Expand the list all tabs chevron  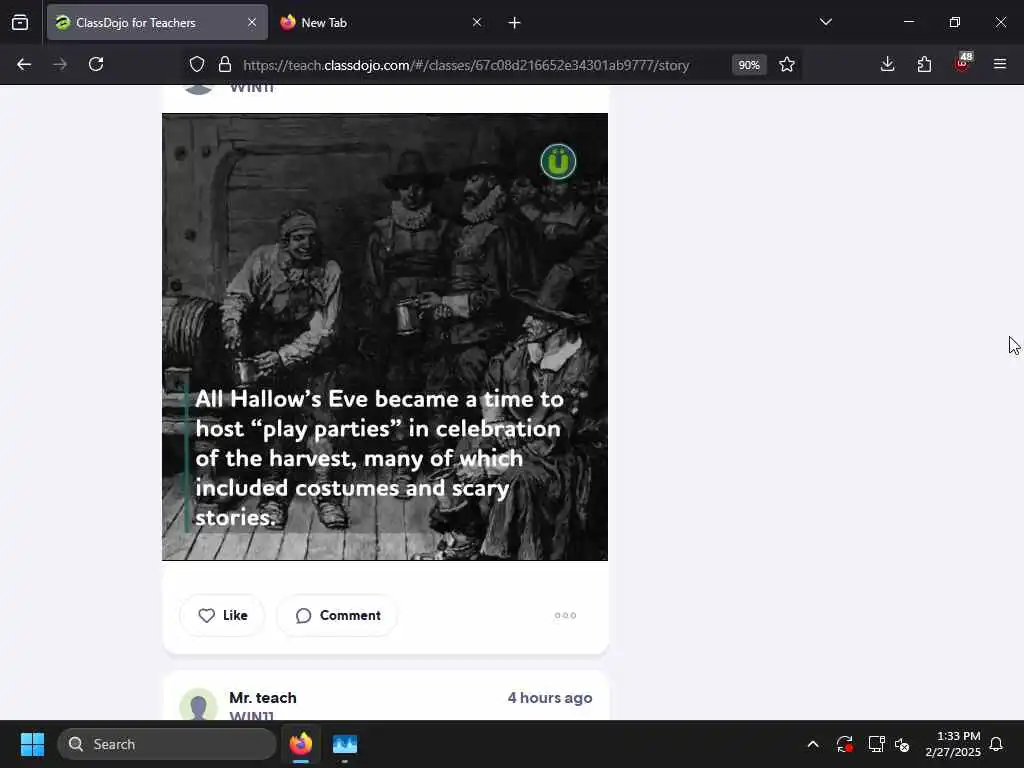(825, 22)
